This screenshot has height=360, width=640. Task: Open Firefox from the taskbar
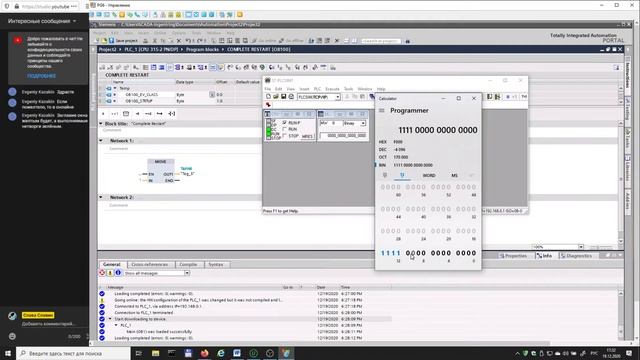204,353
